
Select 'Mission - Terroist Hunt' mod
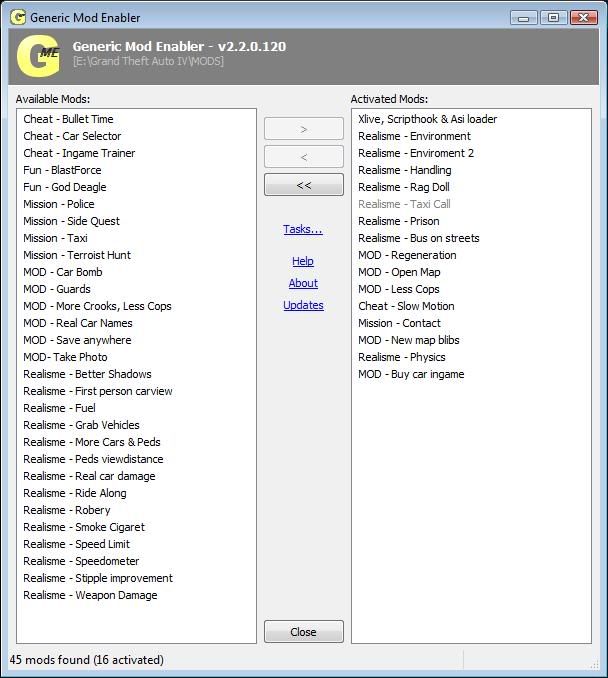(x=77, y=255)
